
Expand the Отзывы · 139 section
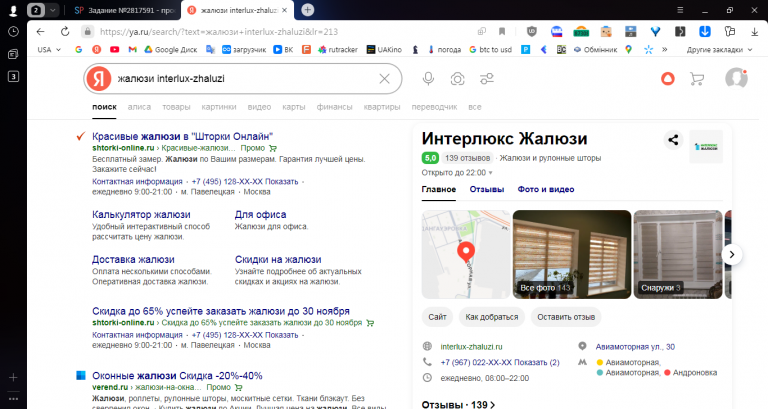pos(458,404)
